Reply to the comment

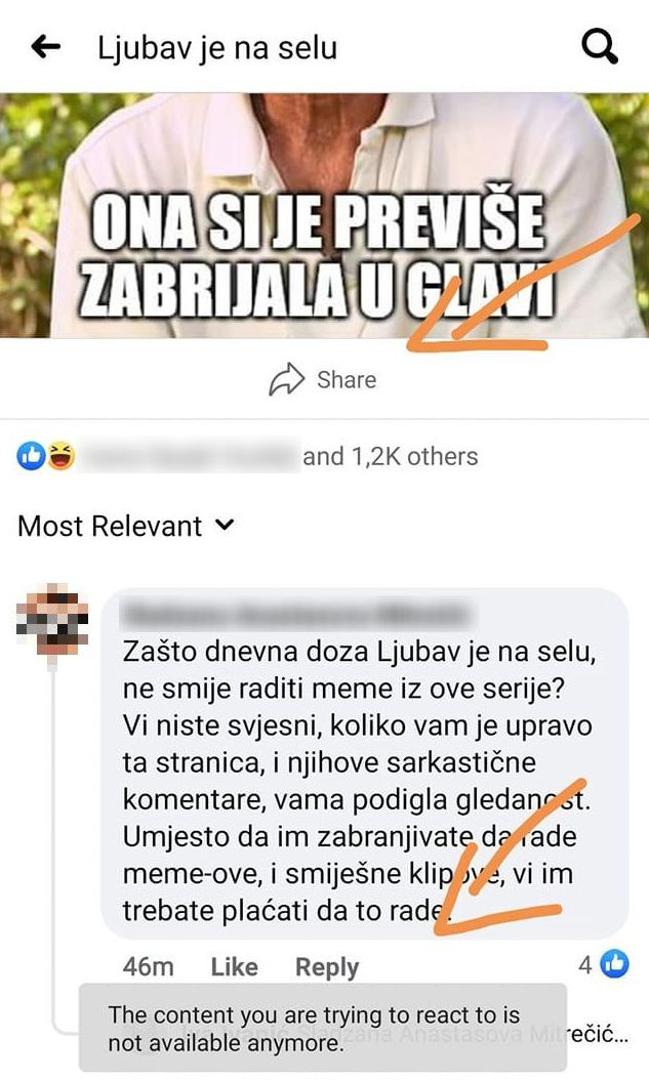[327, 967]
